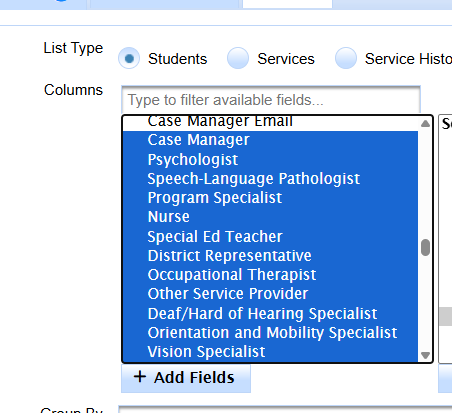The width and height of the screenshot is (452, 413).
Task: Choose District Representative in the list
Action: (270, 256)
